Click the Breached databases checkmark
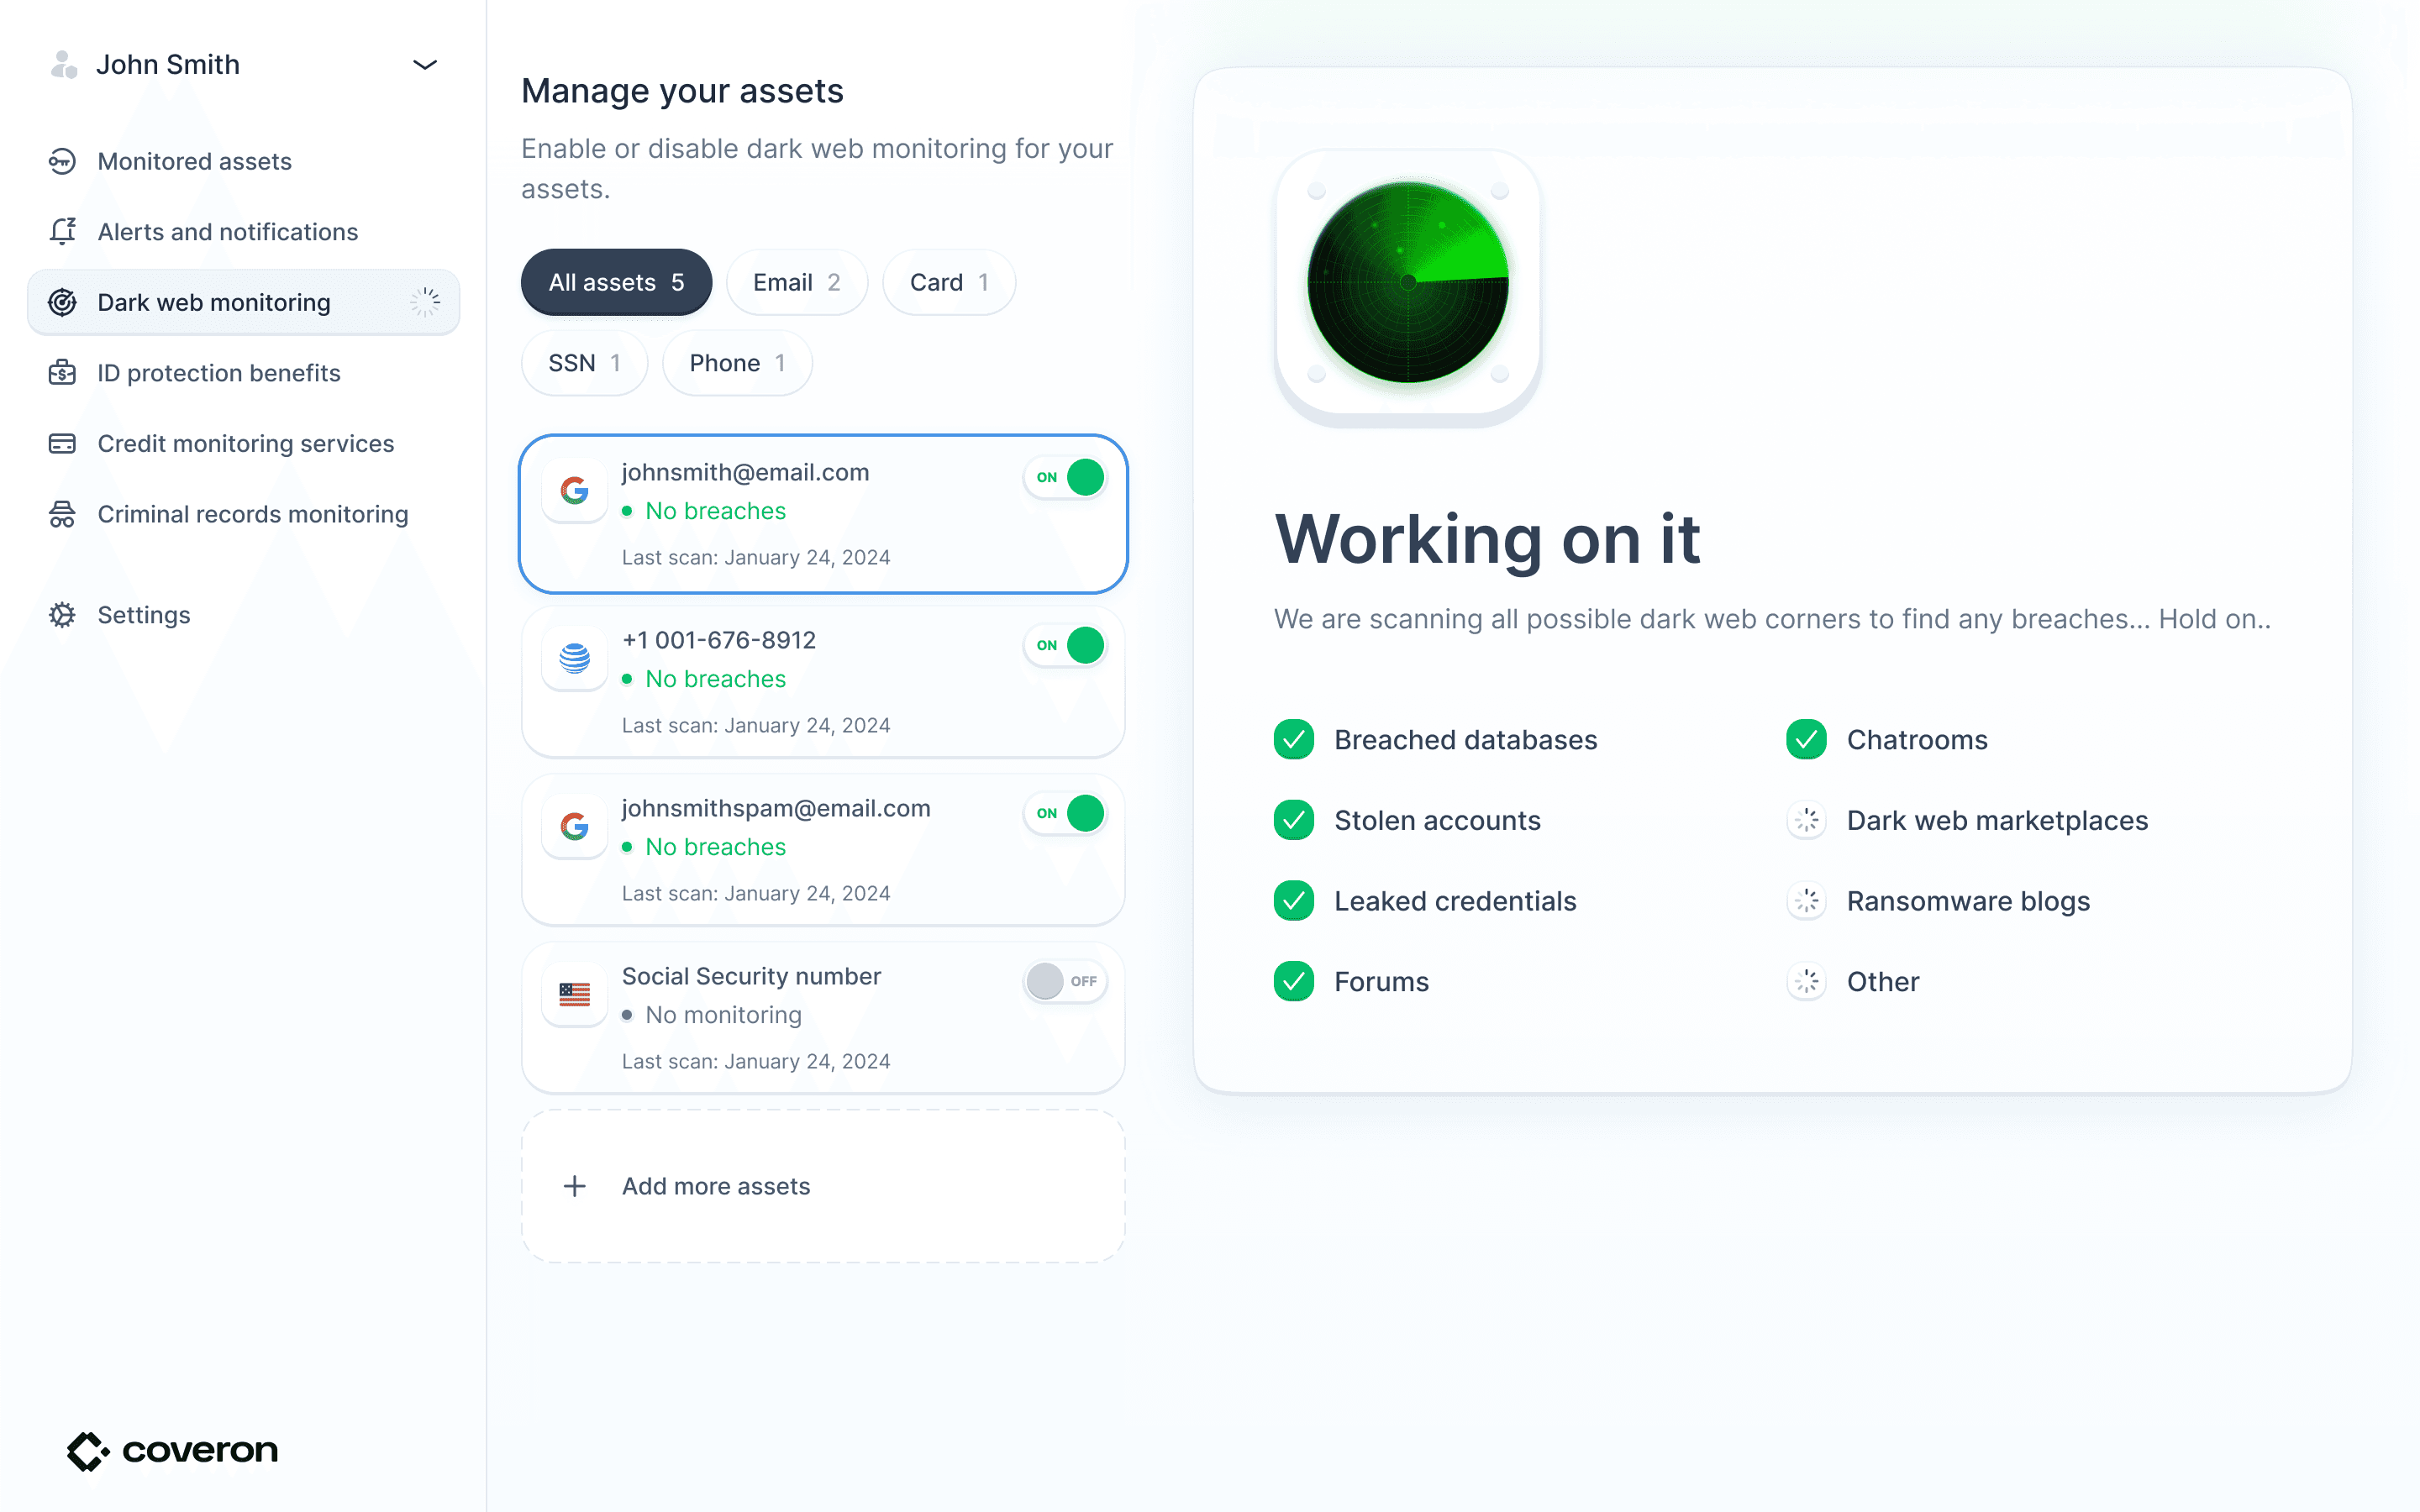This screenshot has height=1512, width=2420. coord(1294,740)
